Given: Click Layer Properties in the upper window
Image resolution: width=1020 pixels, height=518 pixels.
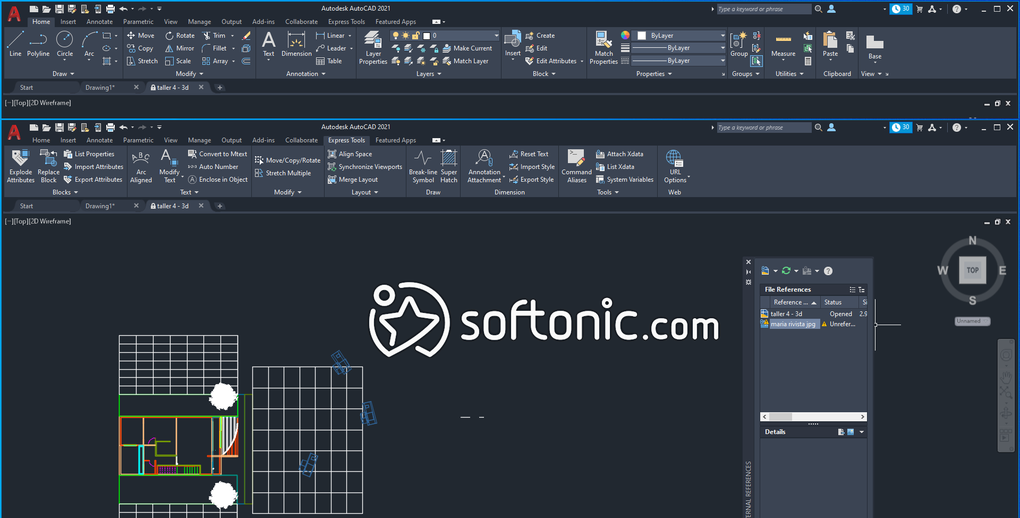Looking at the screenshot, I should tap(373, 48).
